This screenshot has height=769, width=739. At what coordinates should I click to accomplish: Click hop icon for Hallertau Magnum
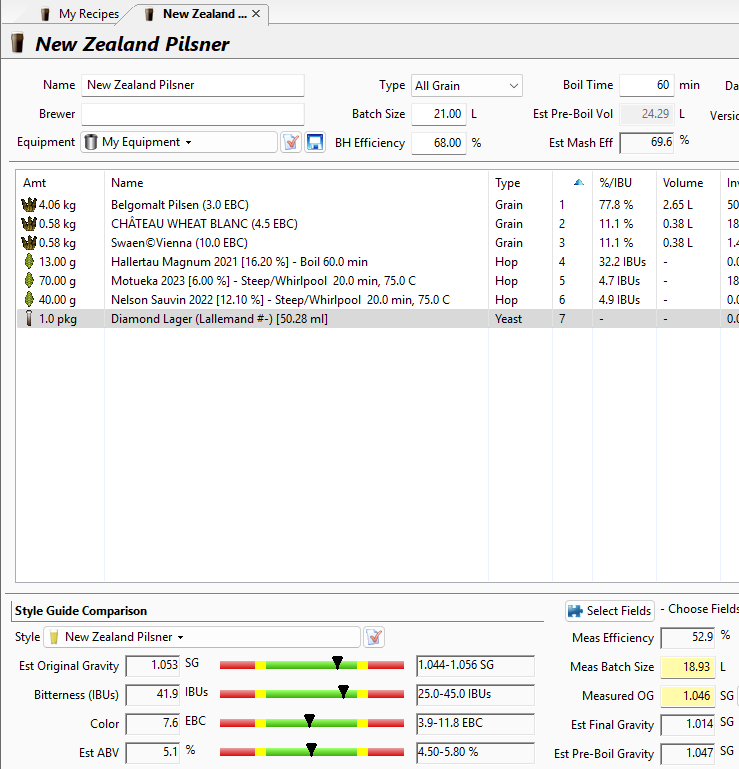(29, 261)
